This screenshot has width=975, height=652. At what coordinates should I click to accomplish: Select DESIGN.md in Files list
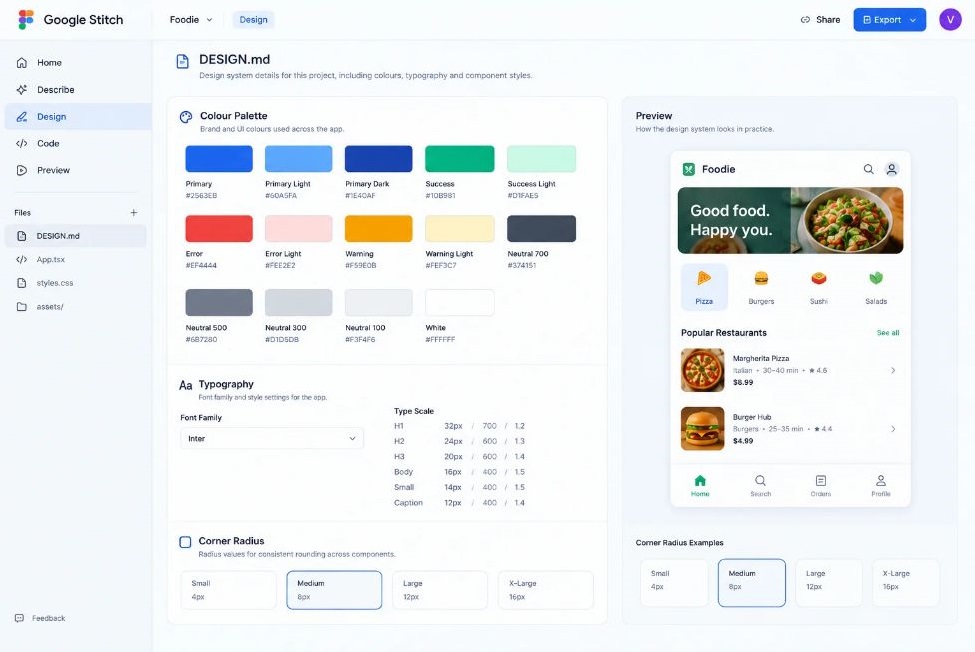click(76, 236)
